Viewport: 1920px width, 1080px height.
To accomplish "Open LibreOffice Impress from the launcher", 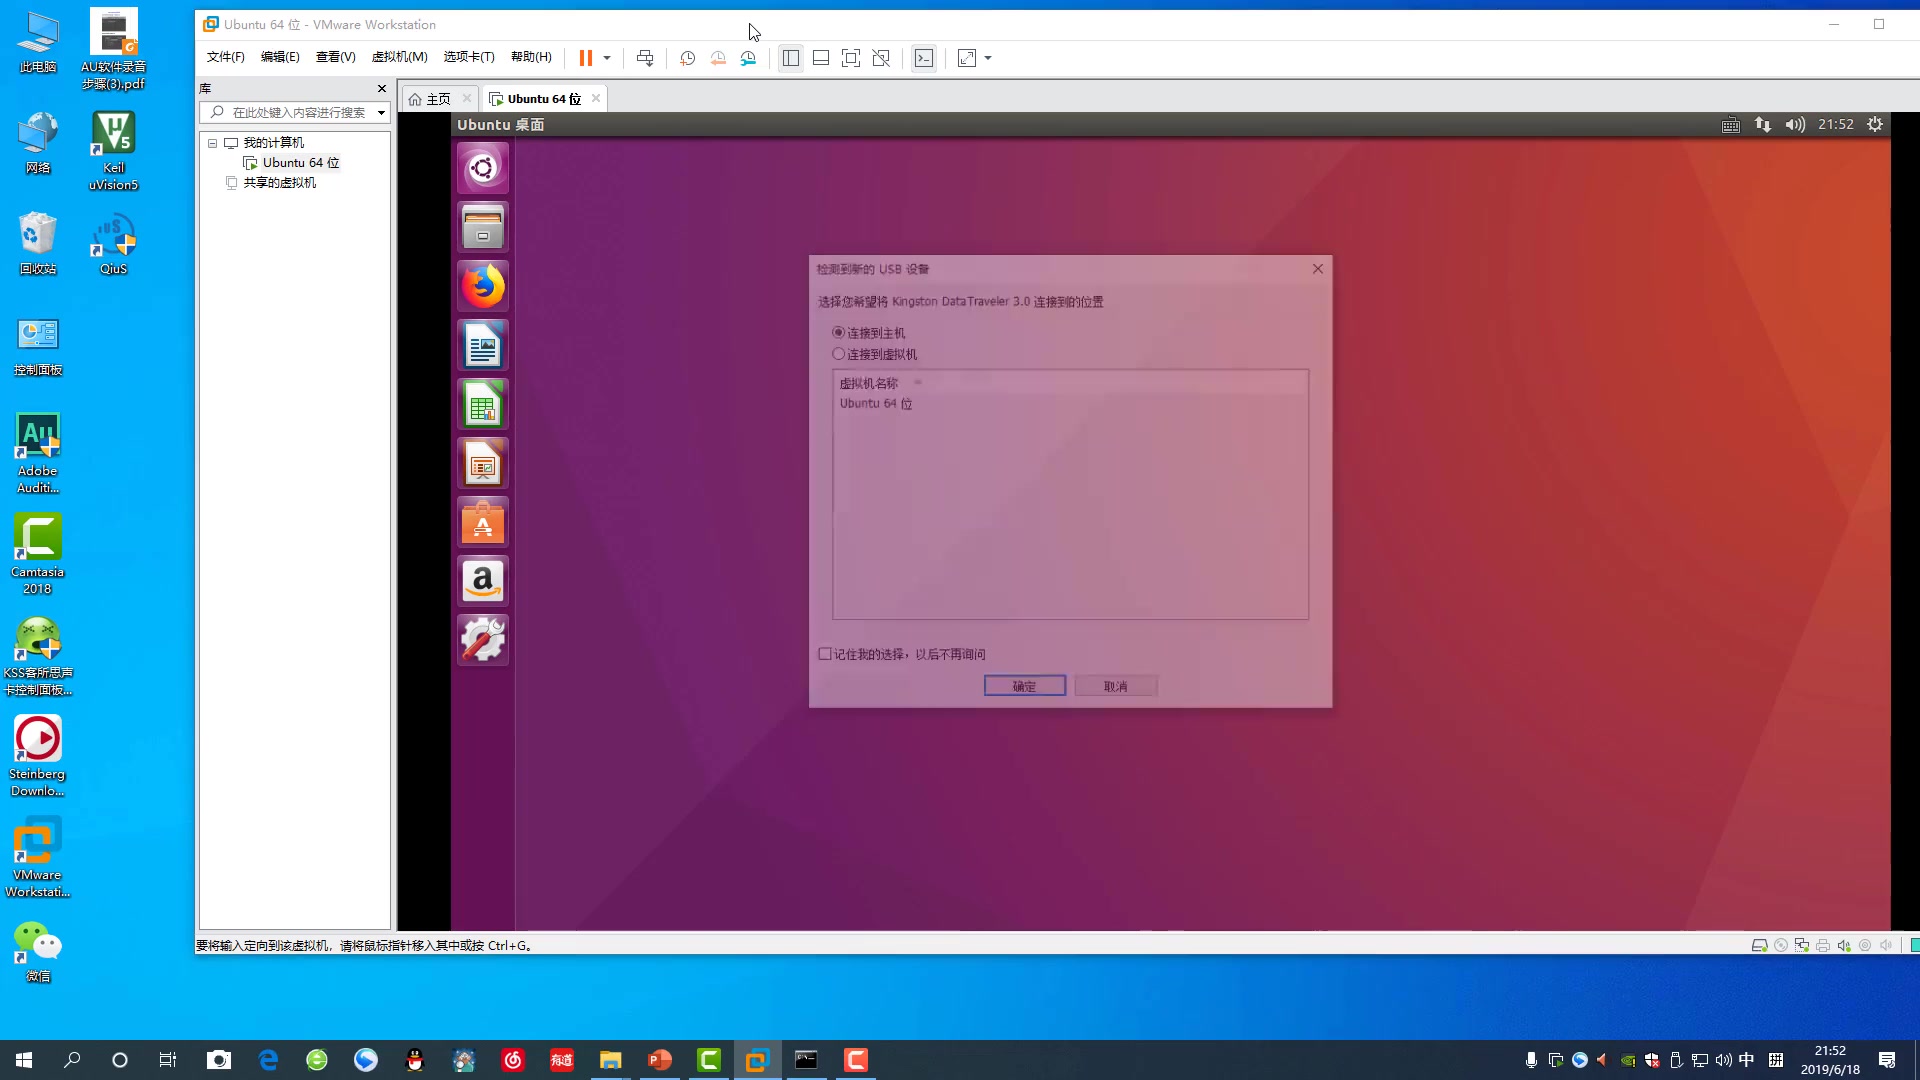I will (483, 463).
